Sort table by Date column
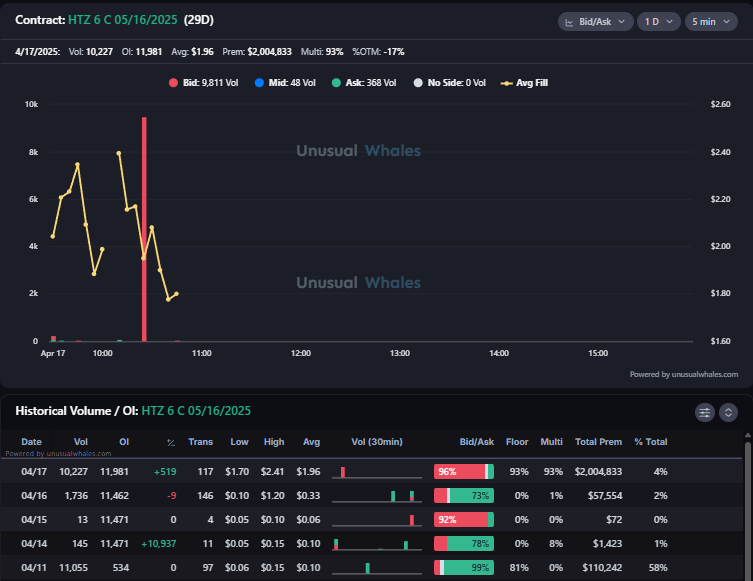 pyautogui.click(x=31, y=442)
